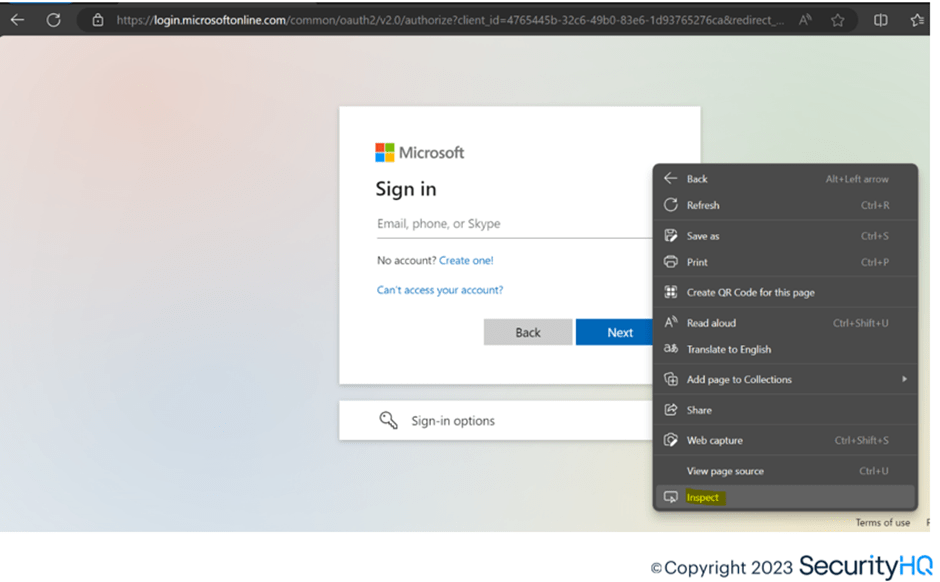Click the key icon beside Sign-in options
This screenshot has width=940, height=582.
[388, 420]
